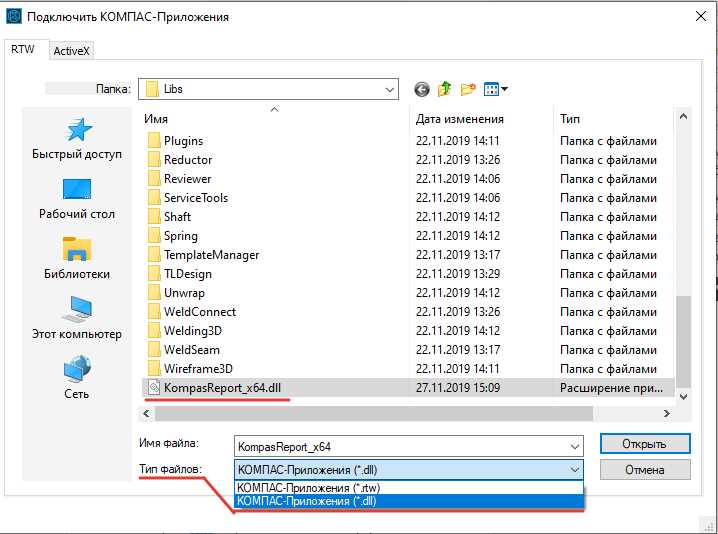This screenshot has width=718, height=534.
Task: Select the row named Plugins
Action: click(407, 141)
